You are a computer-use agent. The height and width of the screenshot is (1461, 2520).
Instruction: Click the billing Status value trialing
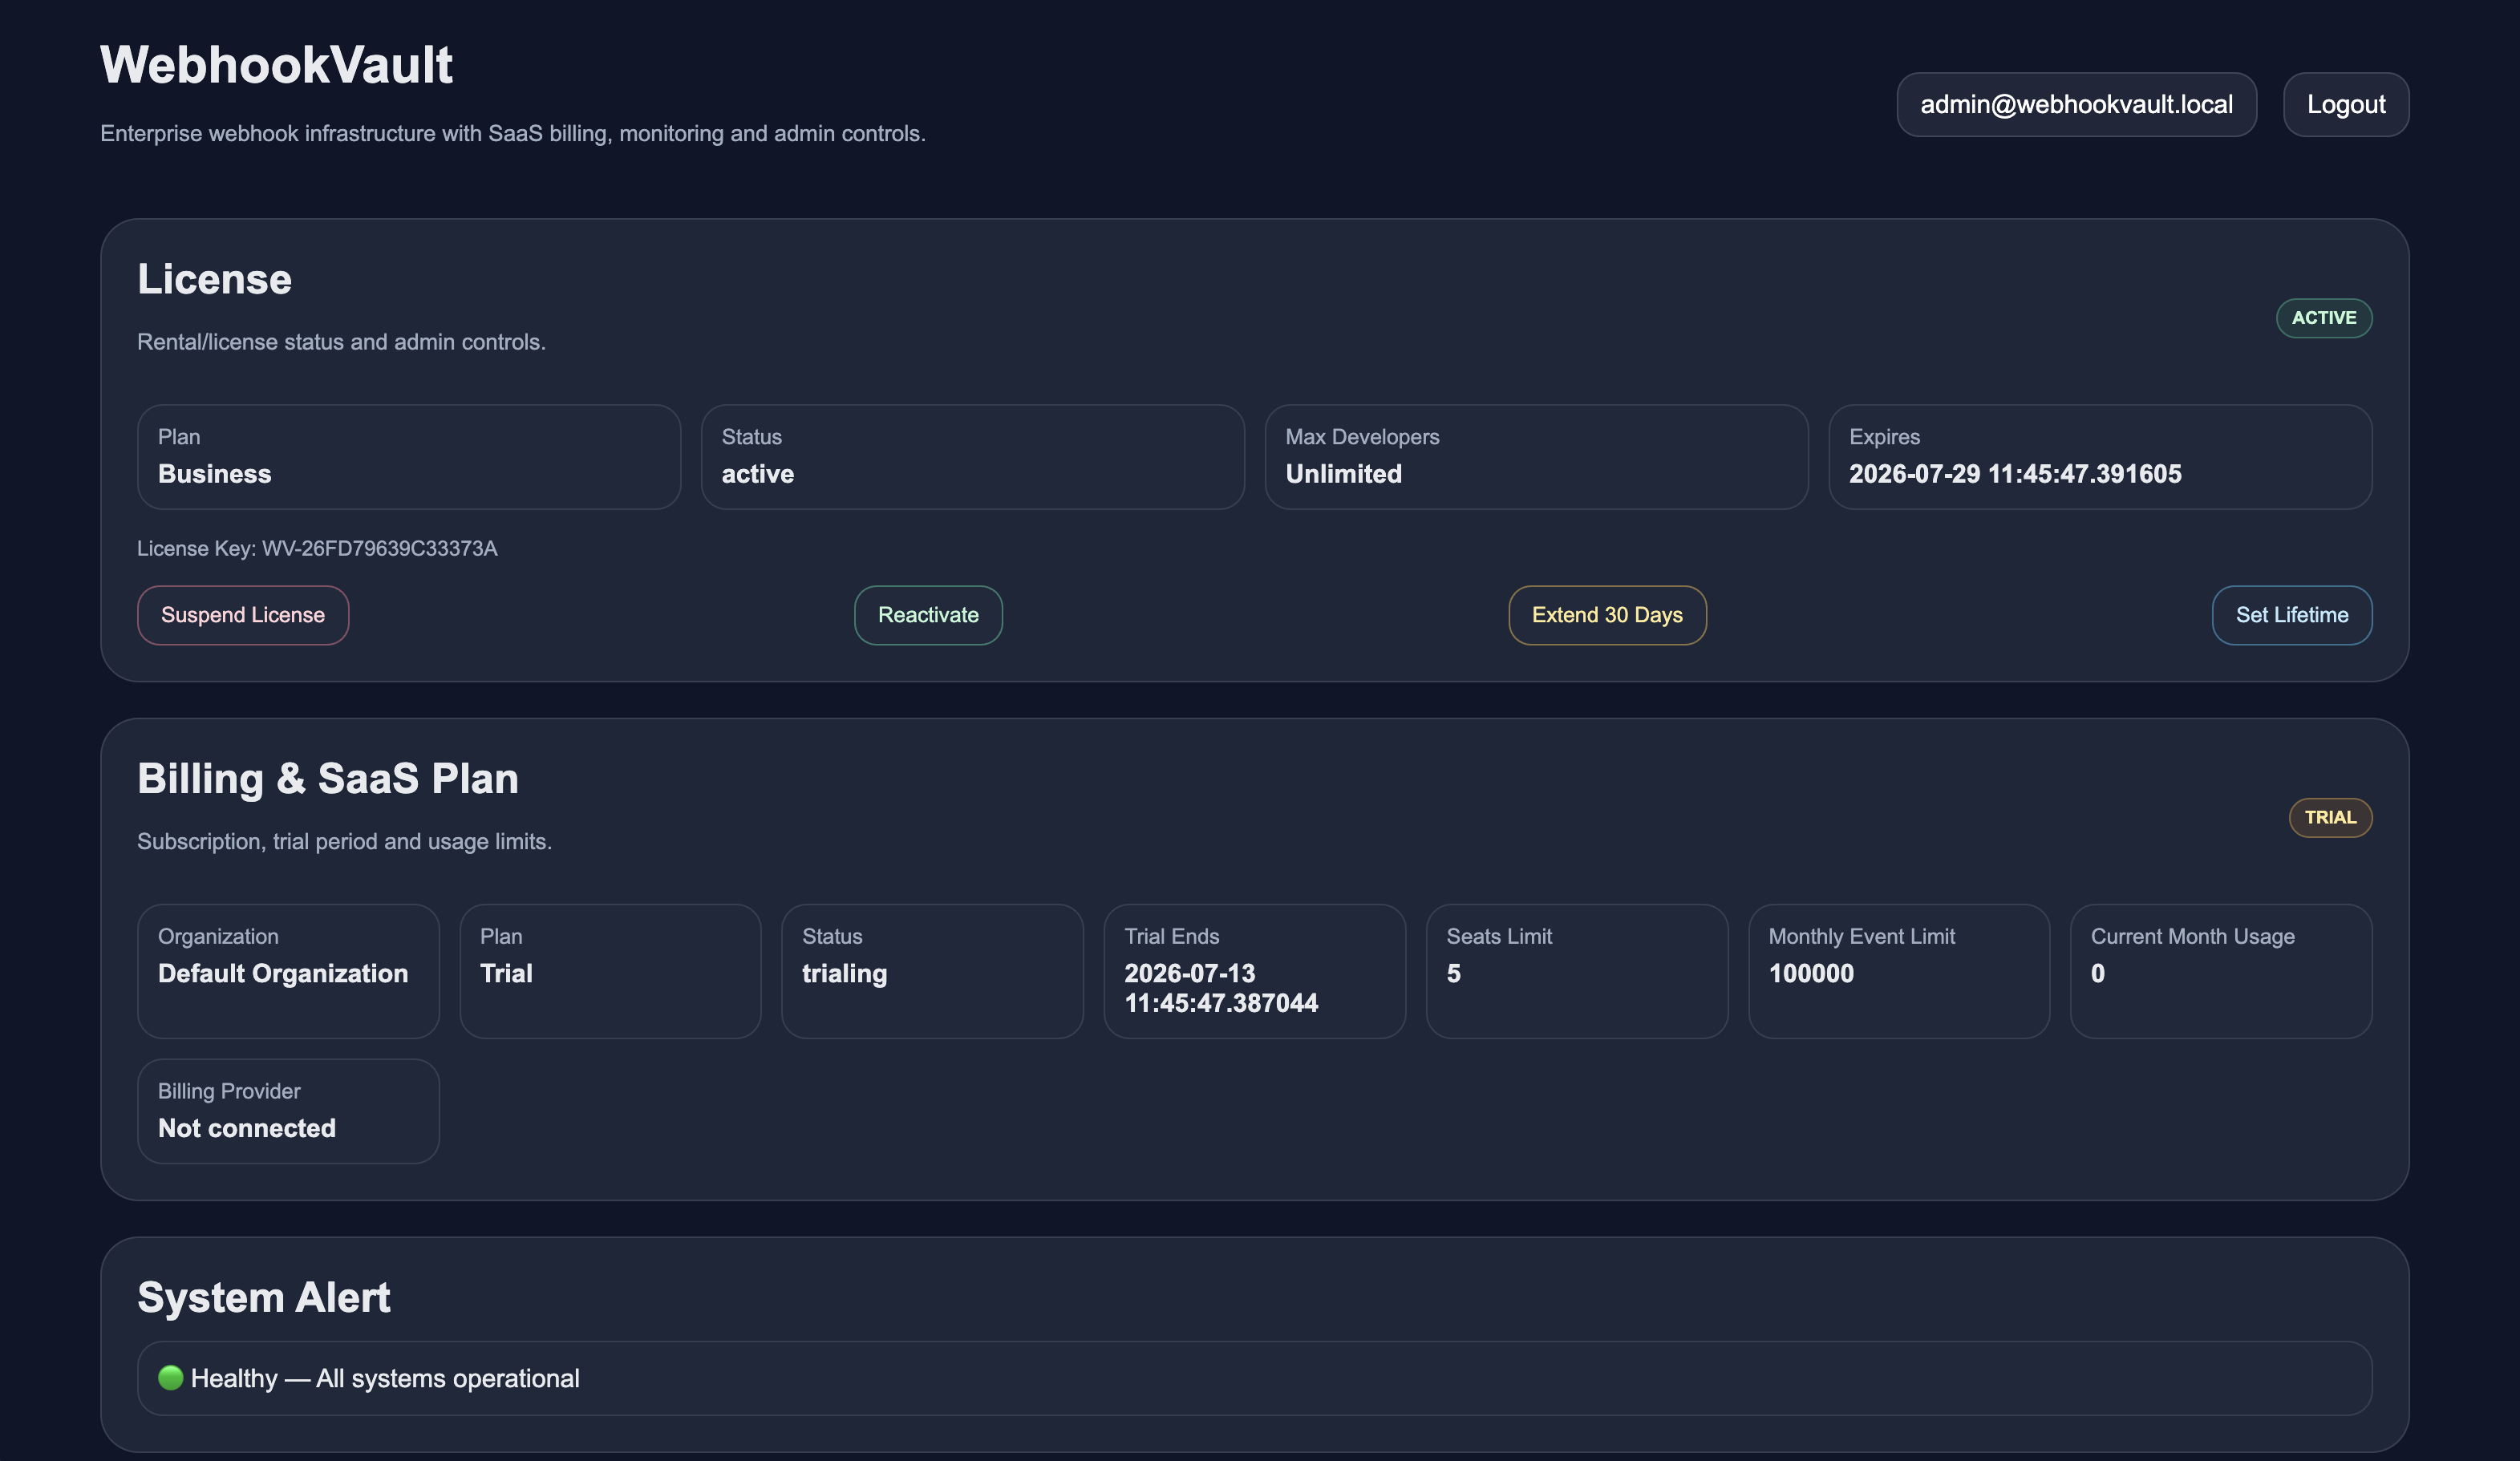click(x=844, y=973)
